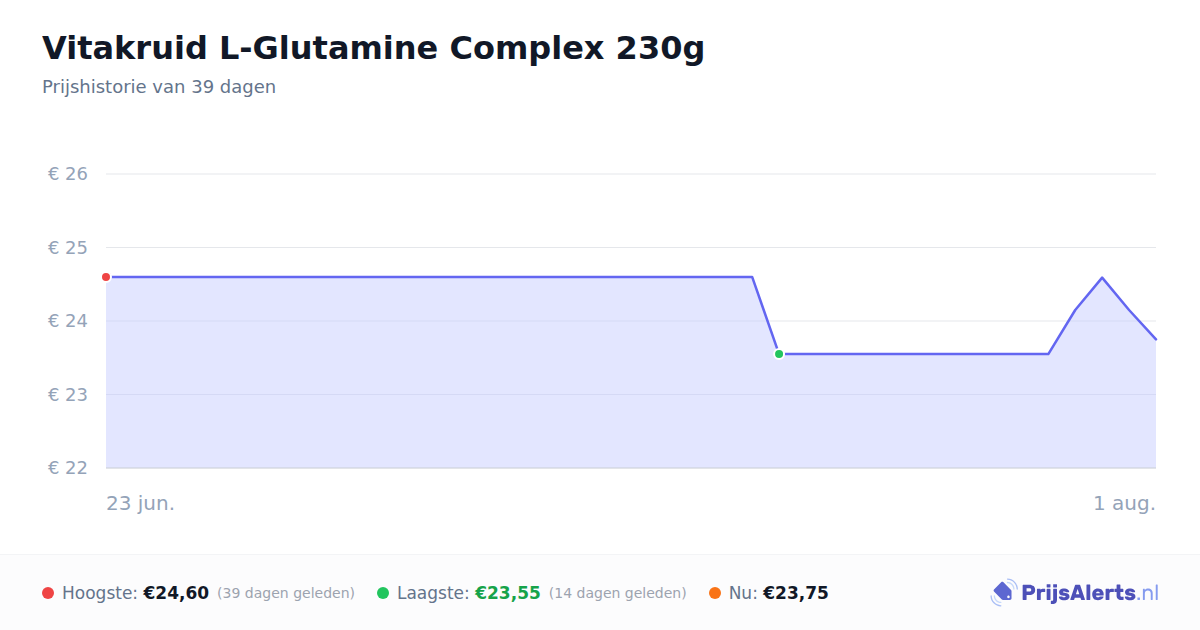Click the € 25 axis label
This screenshot has width=1200, height=630.
point(68,248)
